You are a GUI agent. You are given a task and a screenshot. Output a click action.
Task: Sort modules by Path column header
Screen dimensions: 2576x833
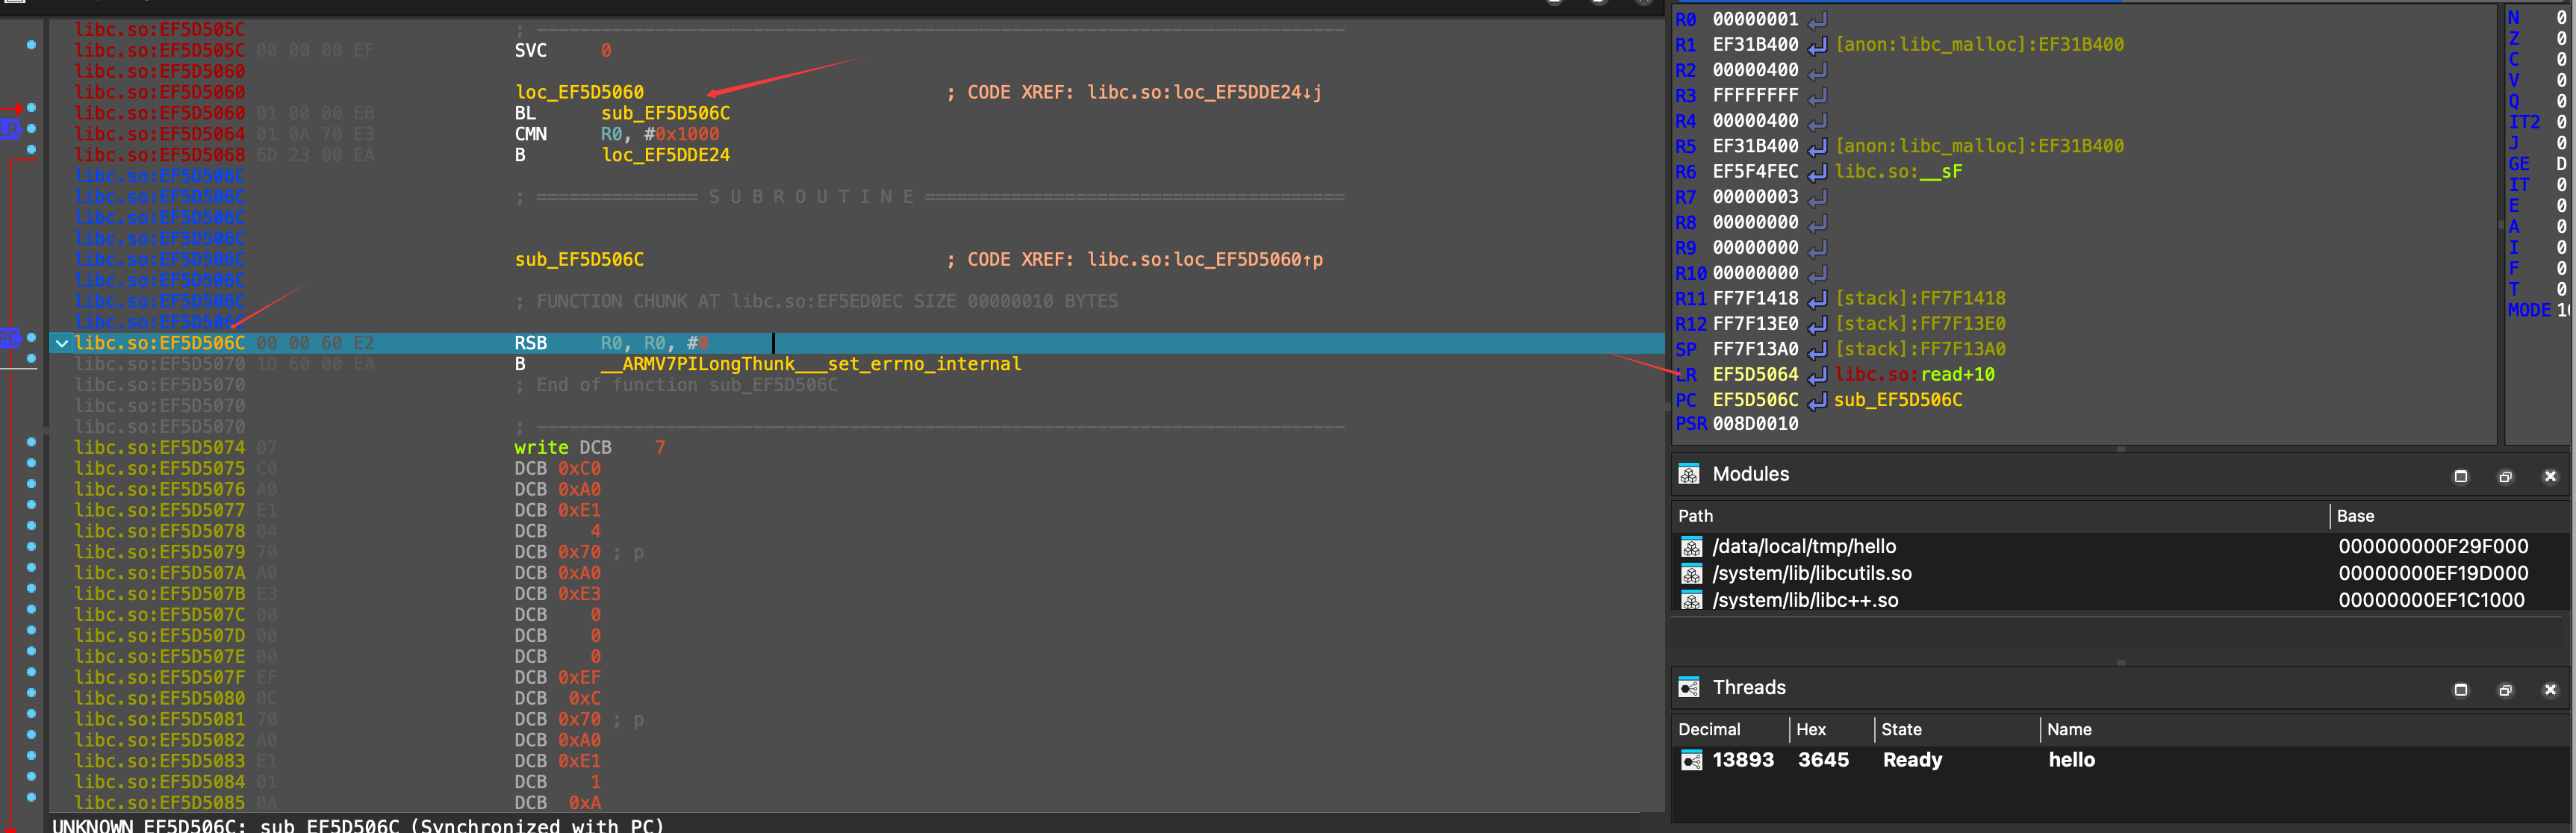(1695, 516)
